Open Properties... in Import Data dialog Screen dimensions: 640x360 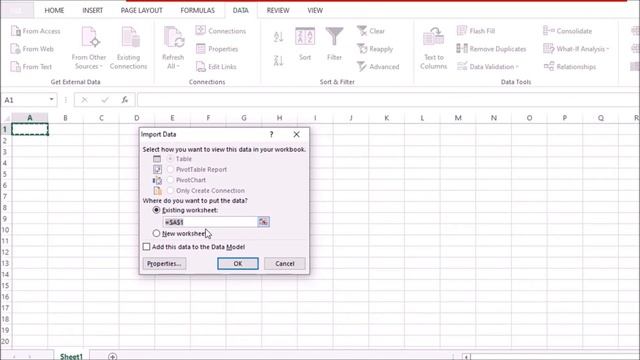point(164,264)
